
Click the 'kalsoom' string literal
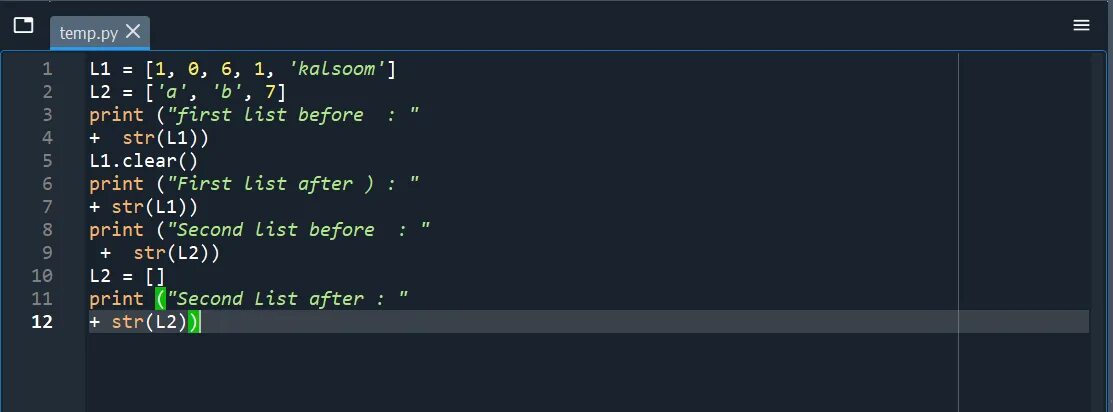[x=336, y=69]
